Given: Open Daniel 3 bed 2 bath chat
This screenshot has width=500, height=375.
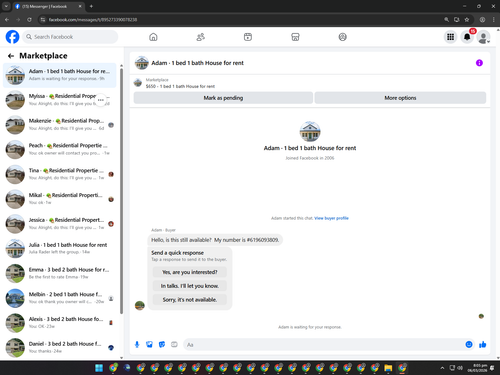Looking at the screenshot, I should coord(60,348).
